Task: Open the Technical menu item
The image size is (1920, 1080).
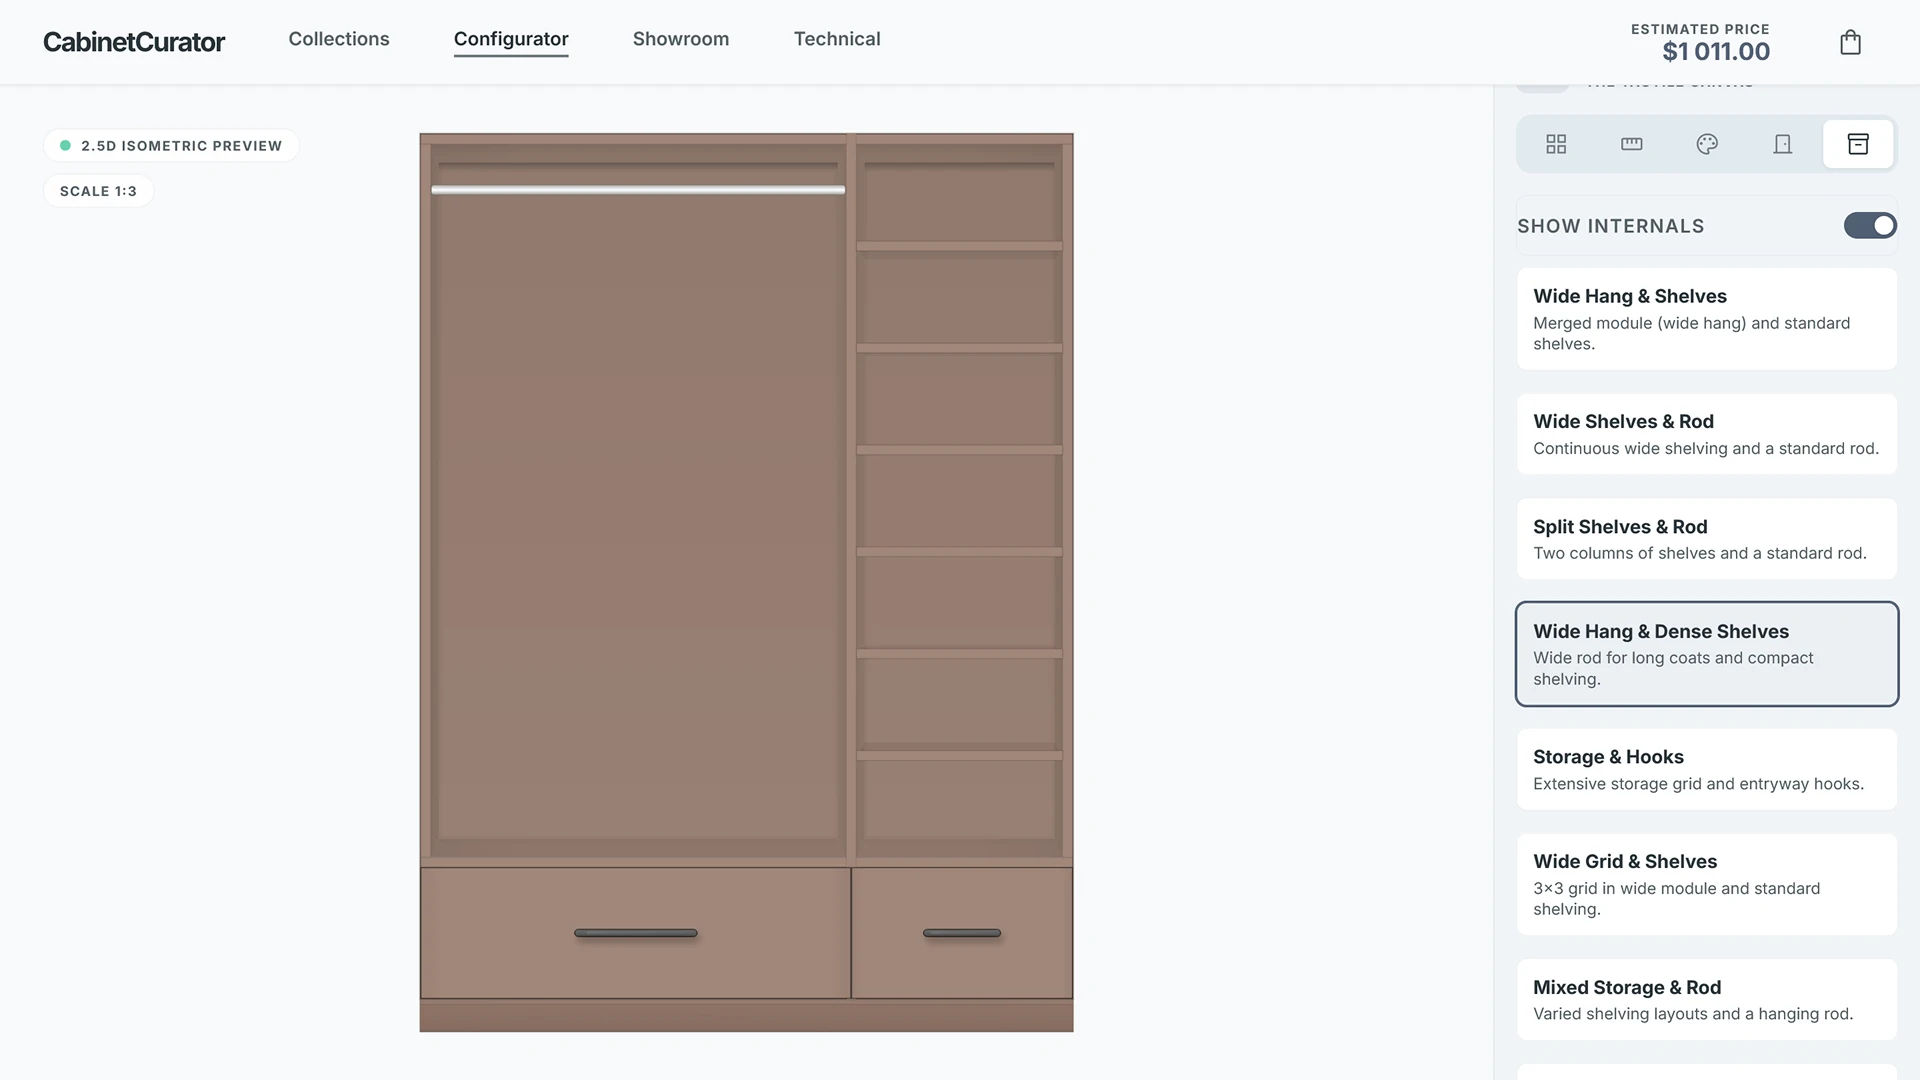Action: click(837, 39)
